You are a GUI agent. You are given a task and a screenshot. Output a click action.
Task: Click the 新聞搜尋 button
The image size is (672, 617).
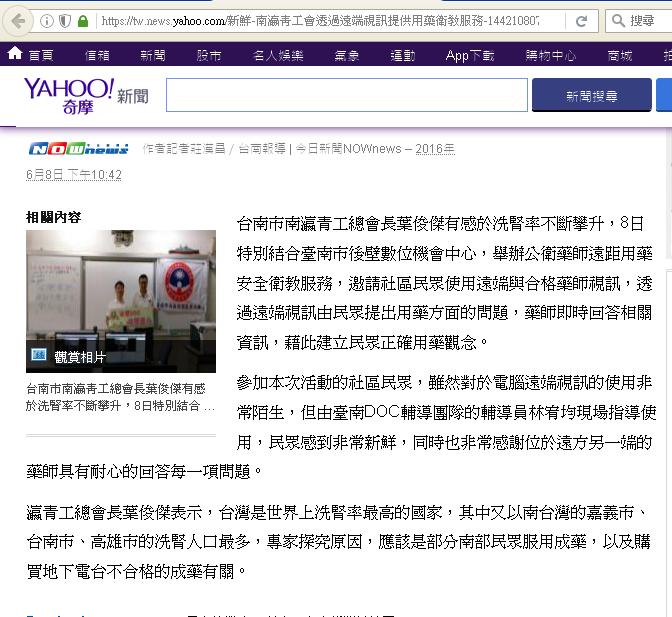pos(591,95)
